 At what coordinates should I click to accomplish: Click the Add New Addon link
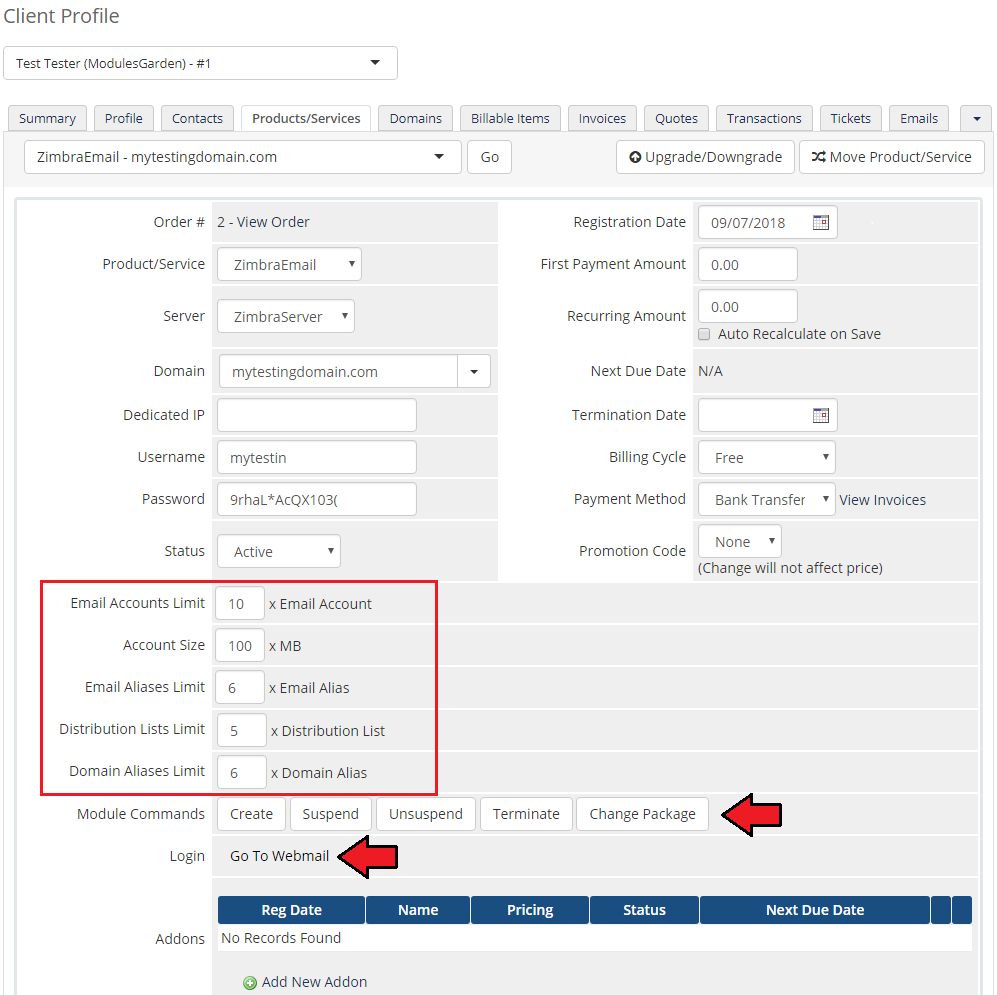314,982
